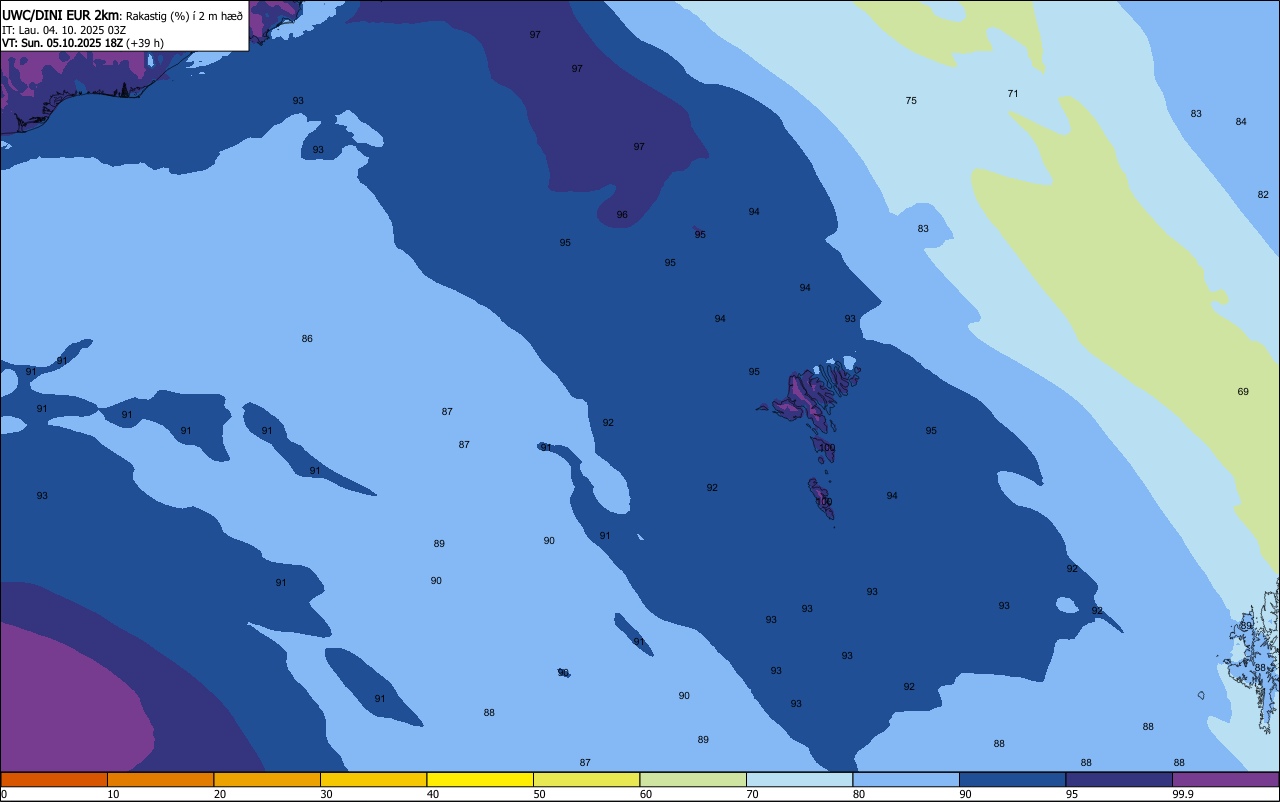Click the humidity value "96" on the map
Screen dimensions: 1280x802
click(622, 215)
